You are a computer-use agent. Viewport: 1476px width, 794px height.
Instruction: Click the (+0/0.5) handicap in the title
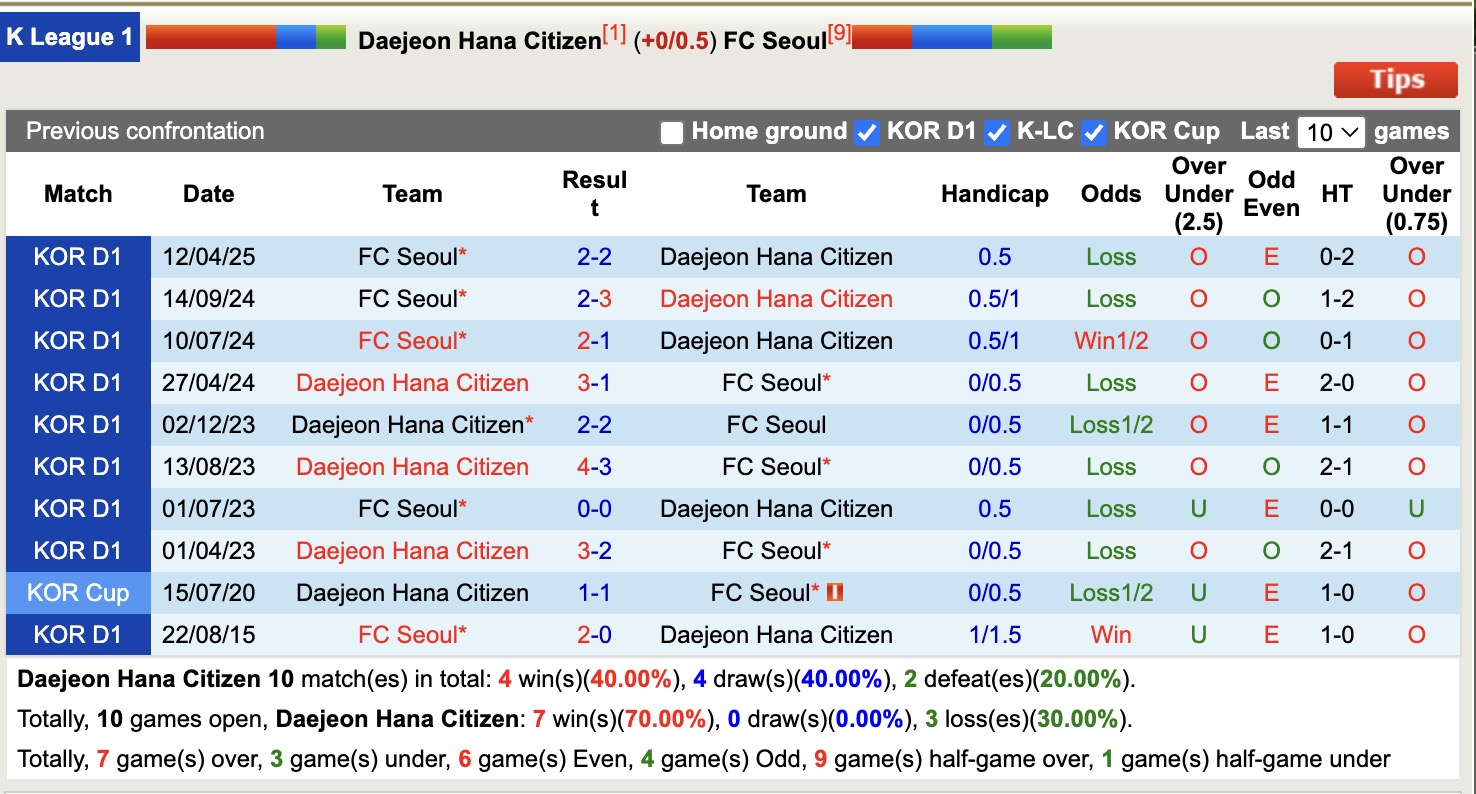tap(674, 37)
